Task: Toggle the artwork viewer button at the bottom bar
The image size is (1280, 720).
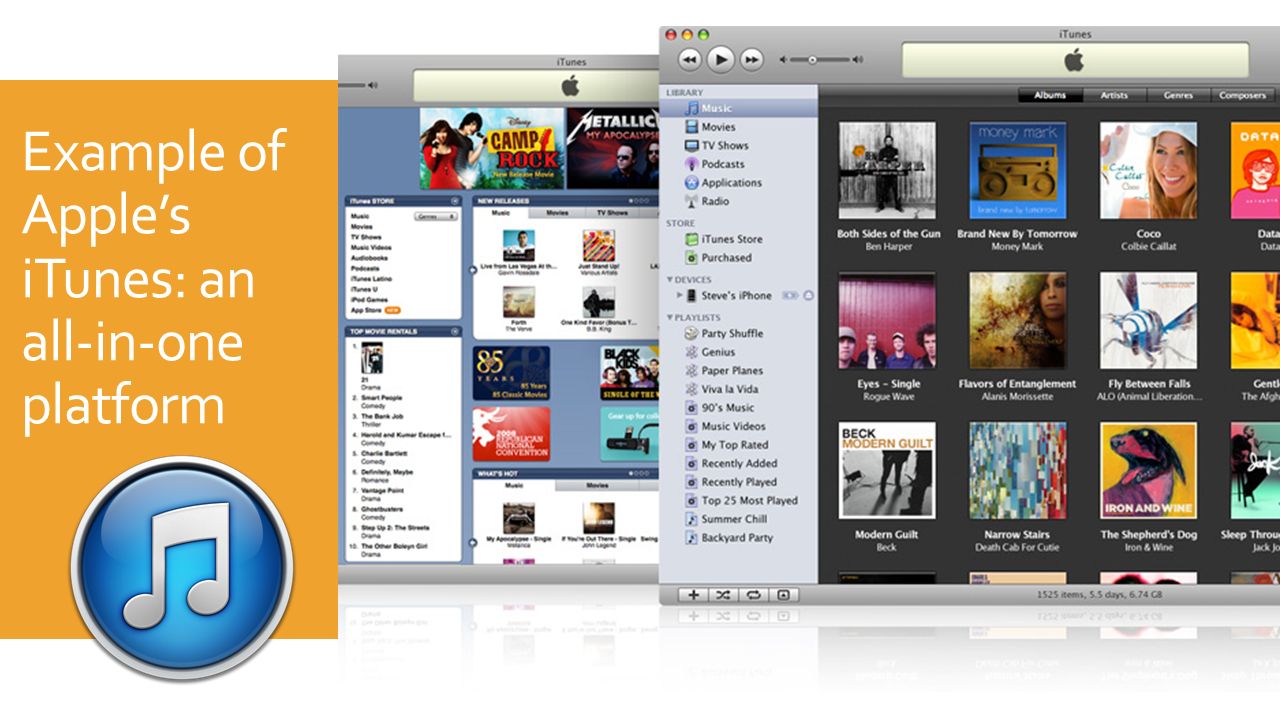Action: point(783,595)
